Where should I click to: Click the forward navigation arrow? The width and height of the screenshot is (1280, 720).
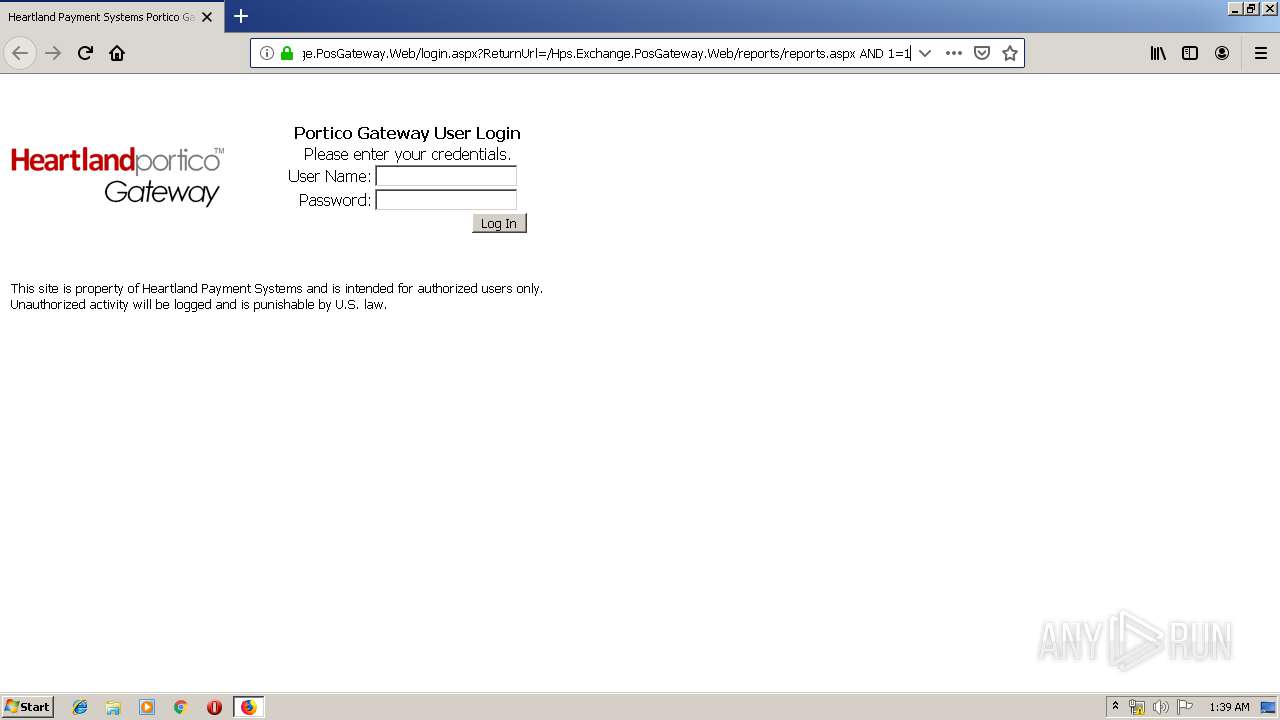tap(53, 53)
